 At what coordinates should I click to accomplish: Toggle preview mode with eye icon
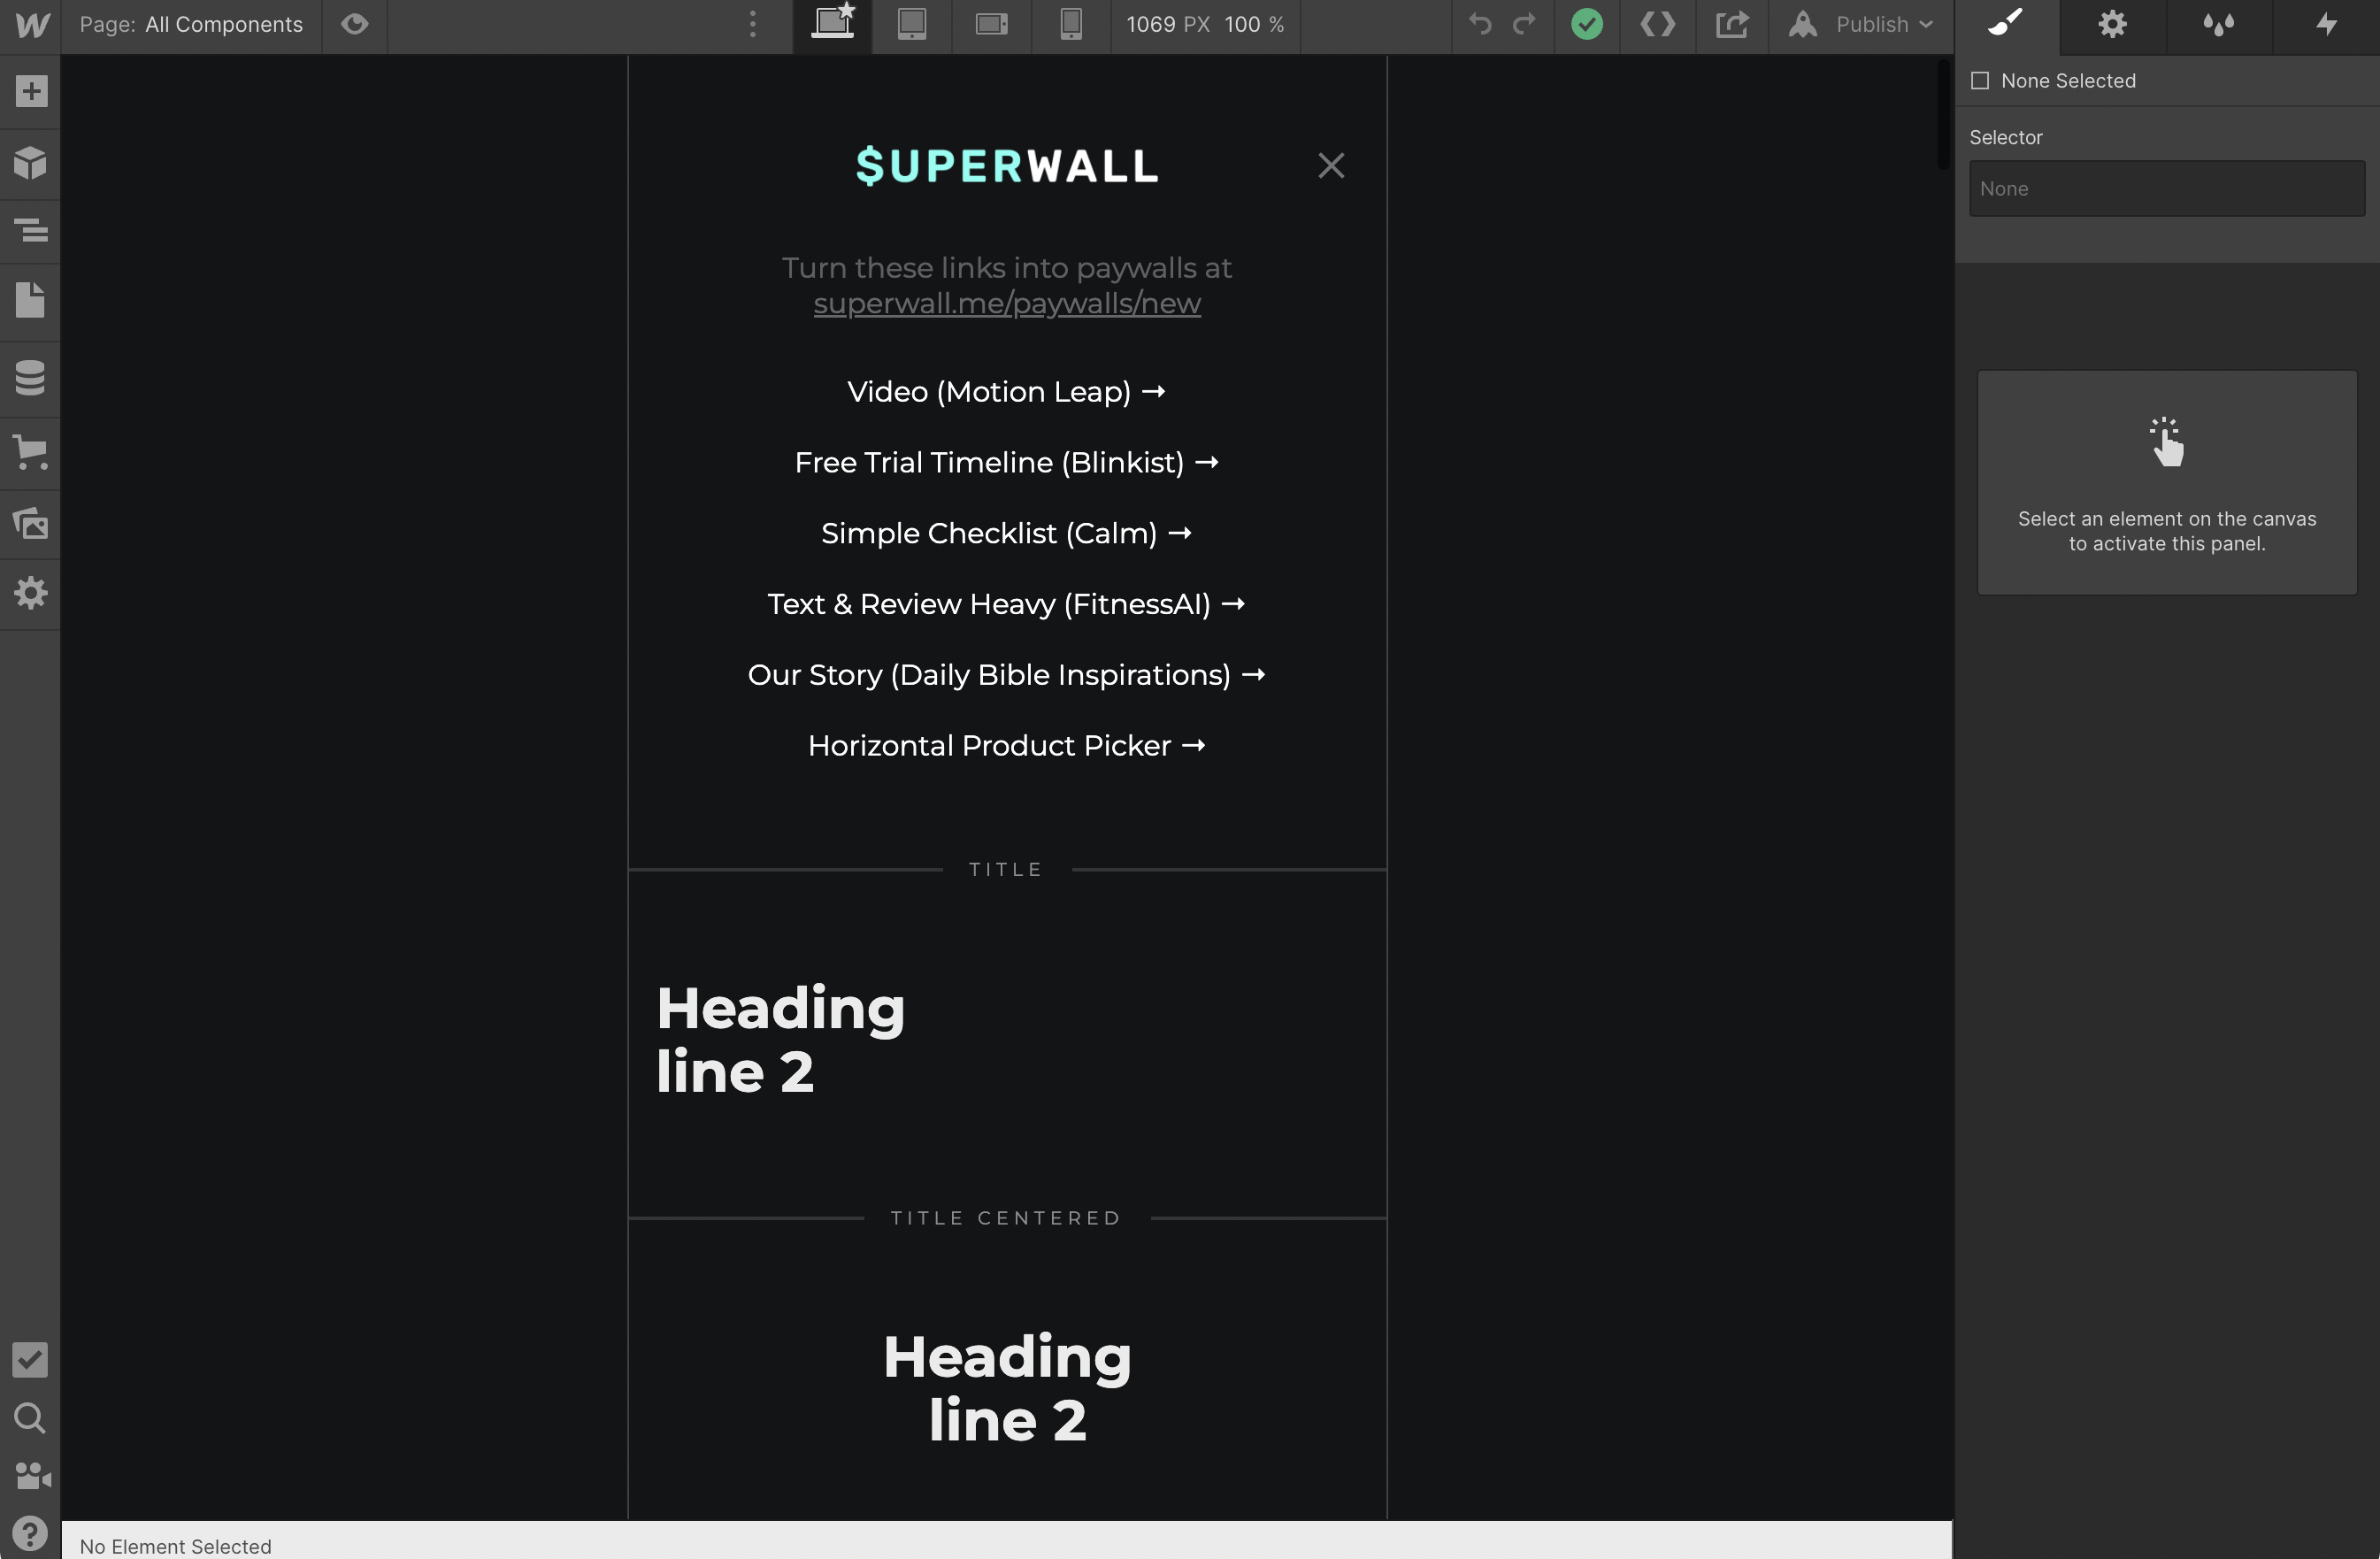(354, 25)
